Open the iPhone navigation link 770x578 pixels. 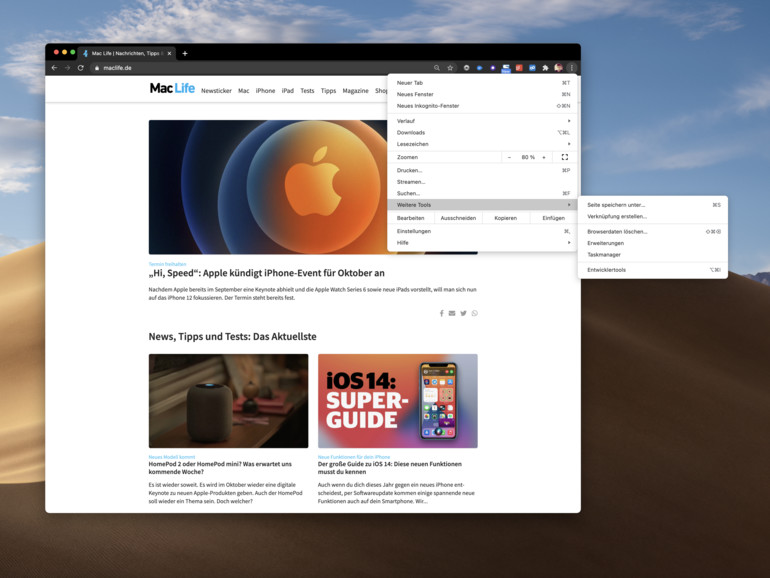tap(265, 91)
